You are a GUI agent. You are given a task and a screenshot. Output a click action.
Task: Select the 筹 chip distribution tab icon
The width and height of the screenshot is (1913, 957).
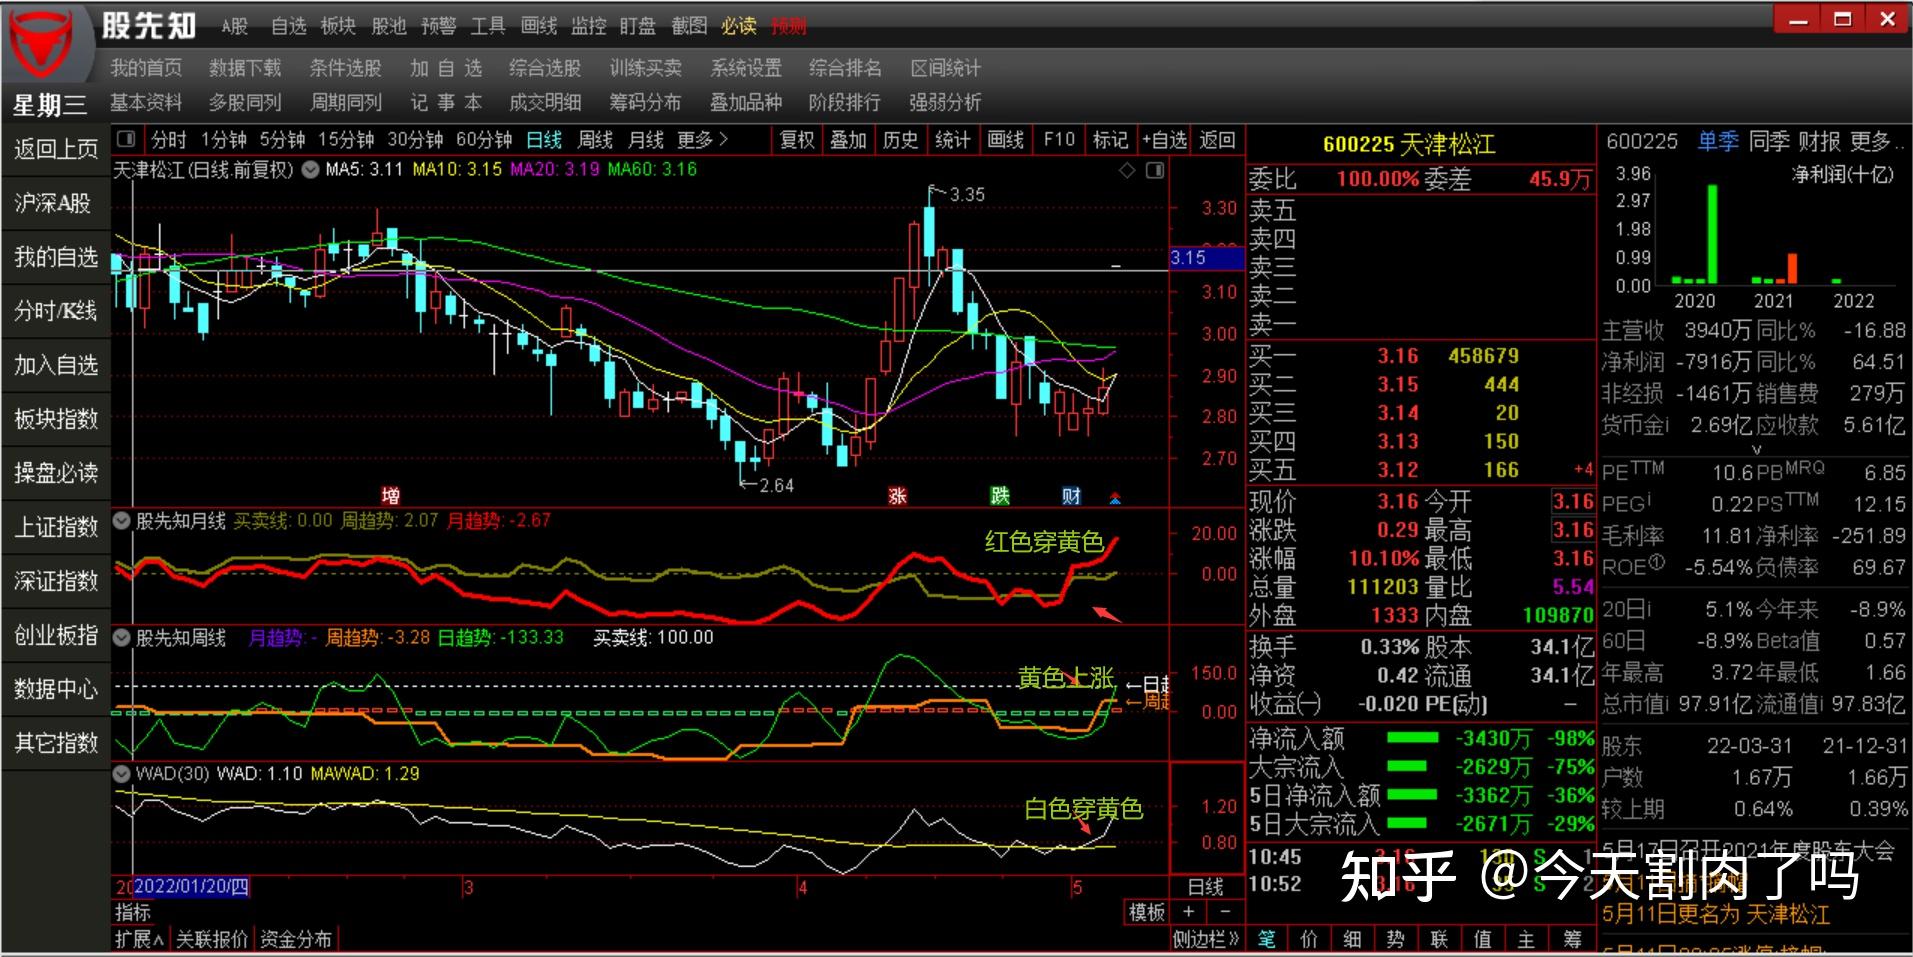tap(1572, 939)
